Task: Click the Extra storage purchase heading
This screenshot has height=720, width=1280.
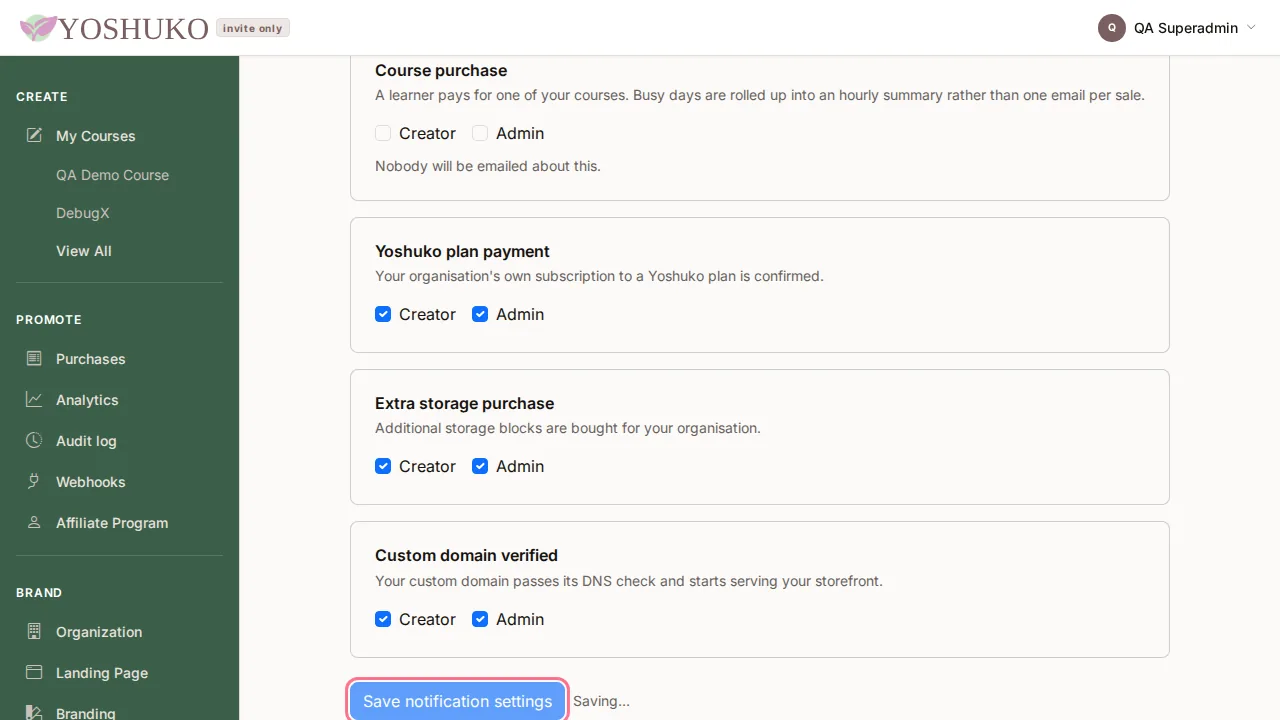Action: click(x=464, y=403)
